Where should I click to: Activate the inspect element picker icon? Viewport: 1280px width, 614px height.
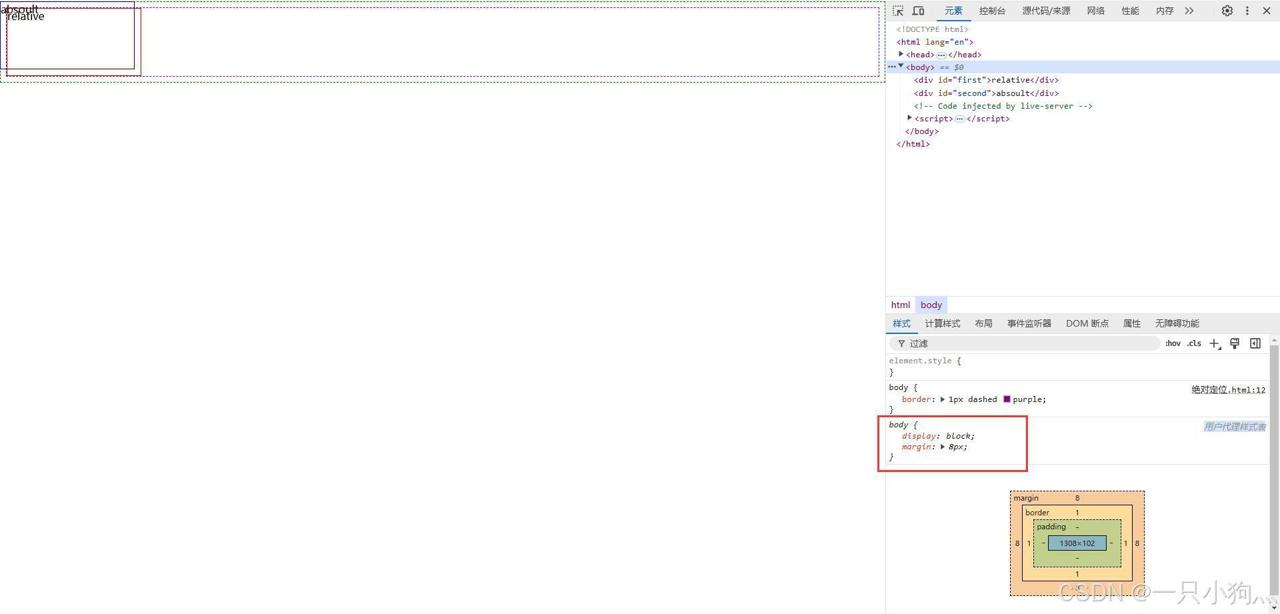(898, 11)
